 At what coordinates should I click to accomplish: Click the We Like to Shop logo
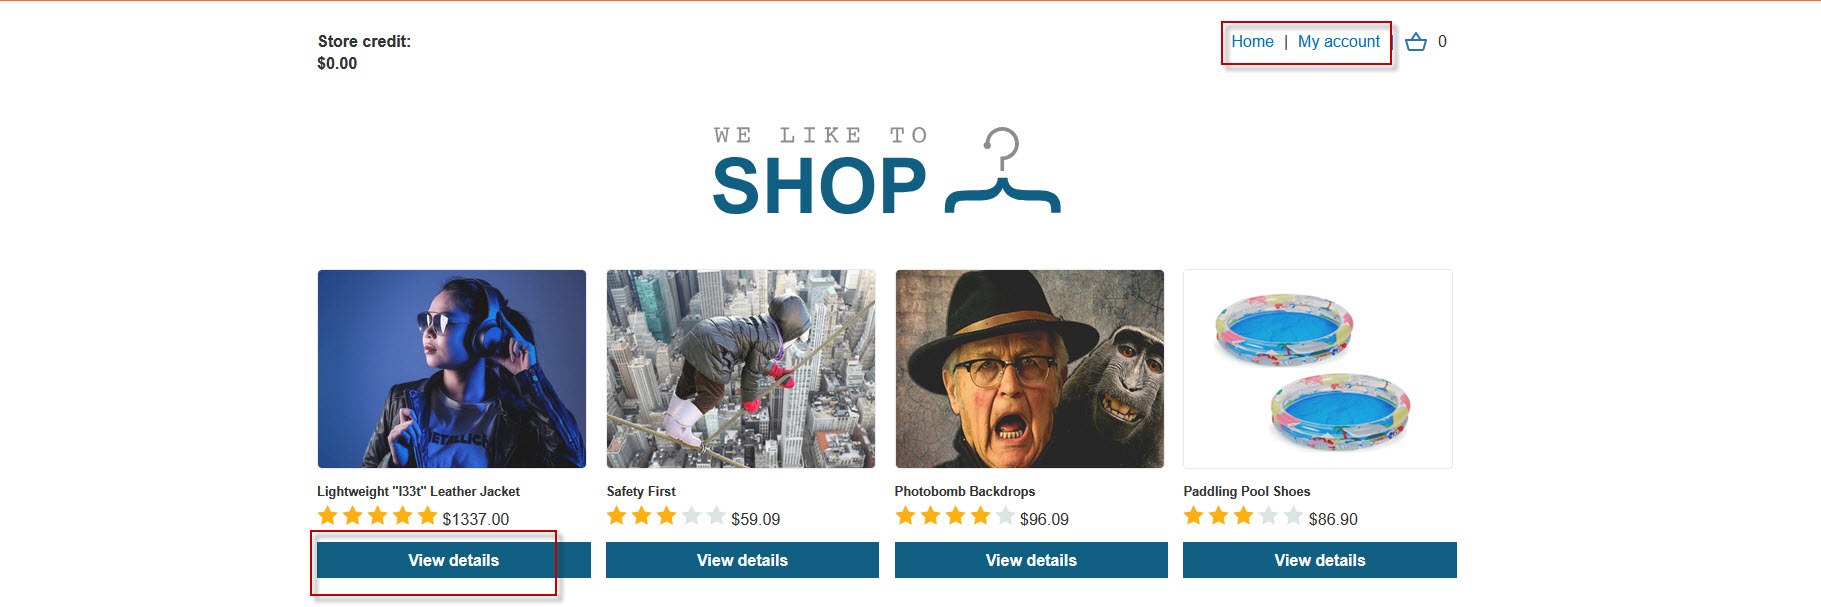click(x=886, y=172)
